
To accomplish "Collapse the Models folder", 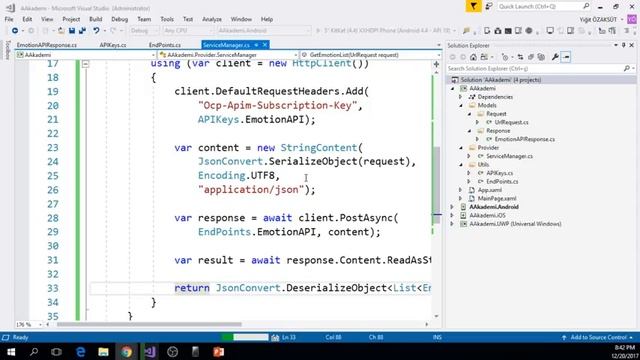I will click(461, 105).
